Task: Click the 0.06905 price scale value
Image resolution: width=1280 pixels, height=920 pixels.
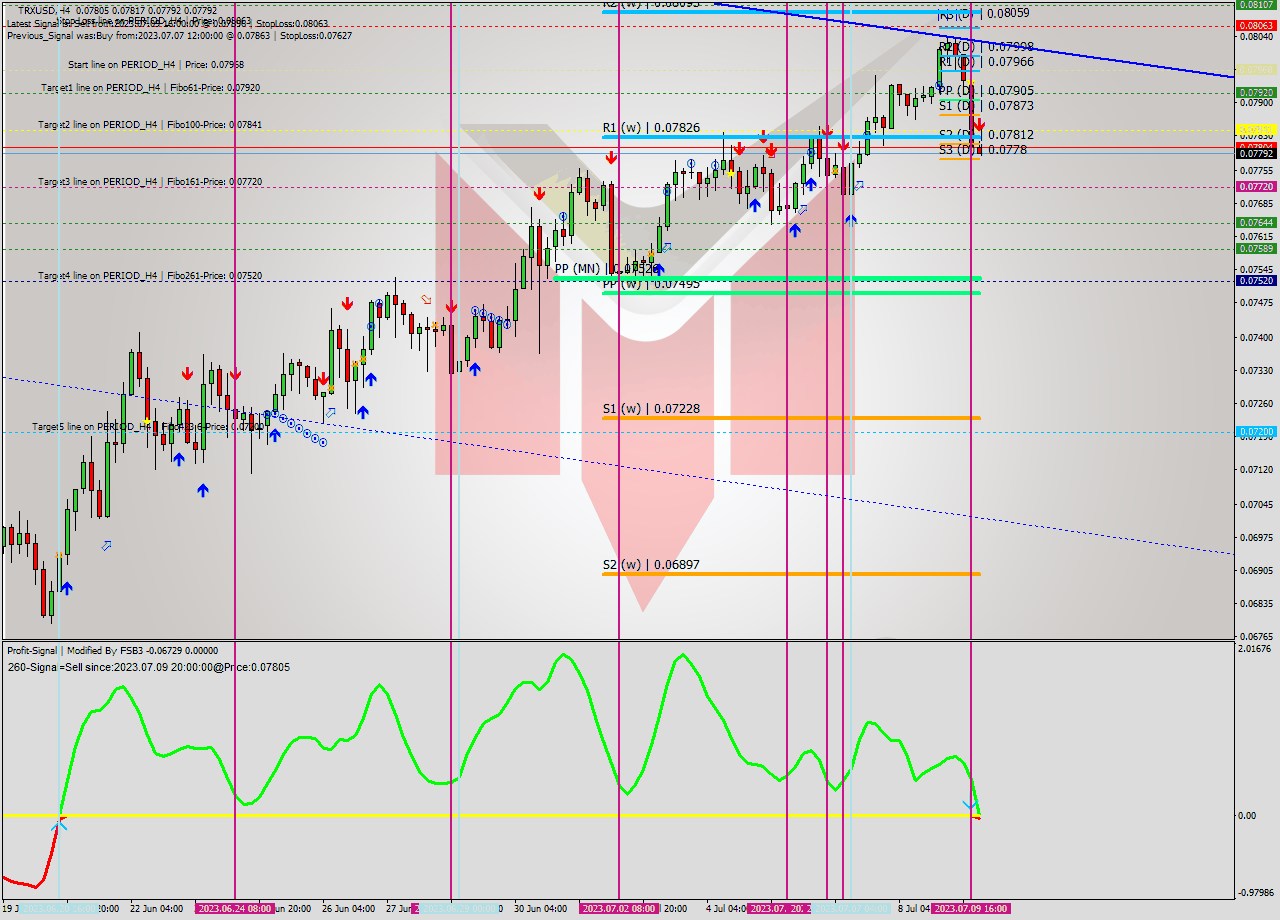Action: click(x=1257, y=571)
